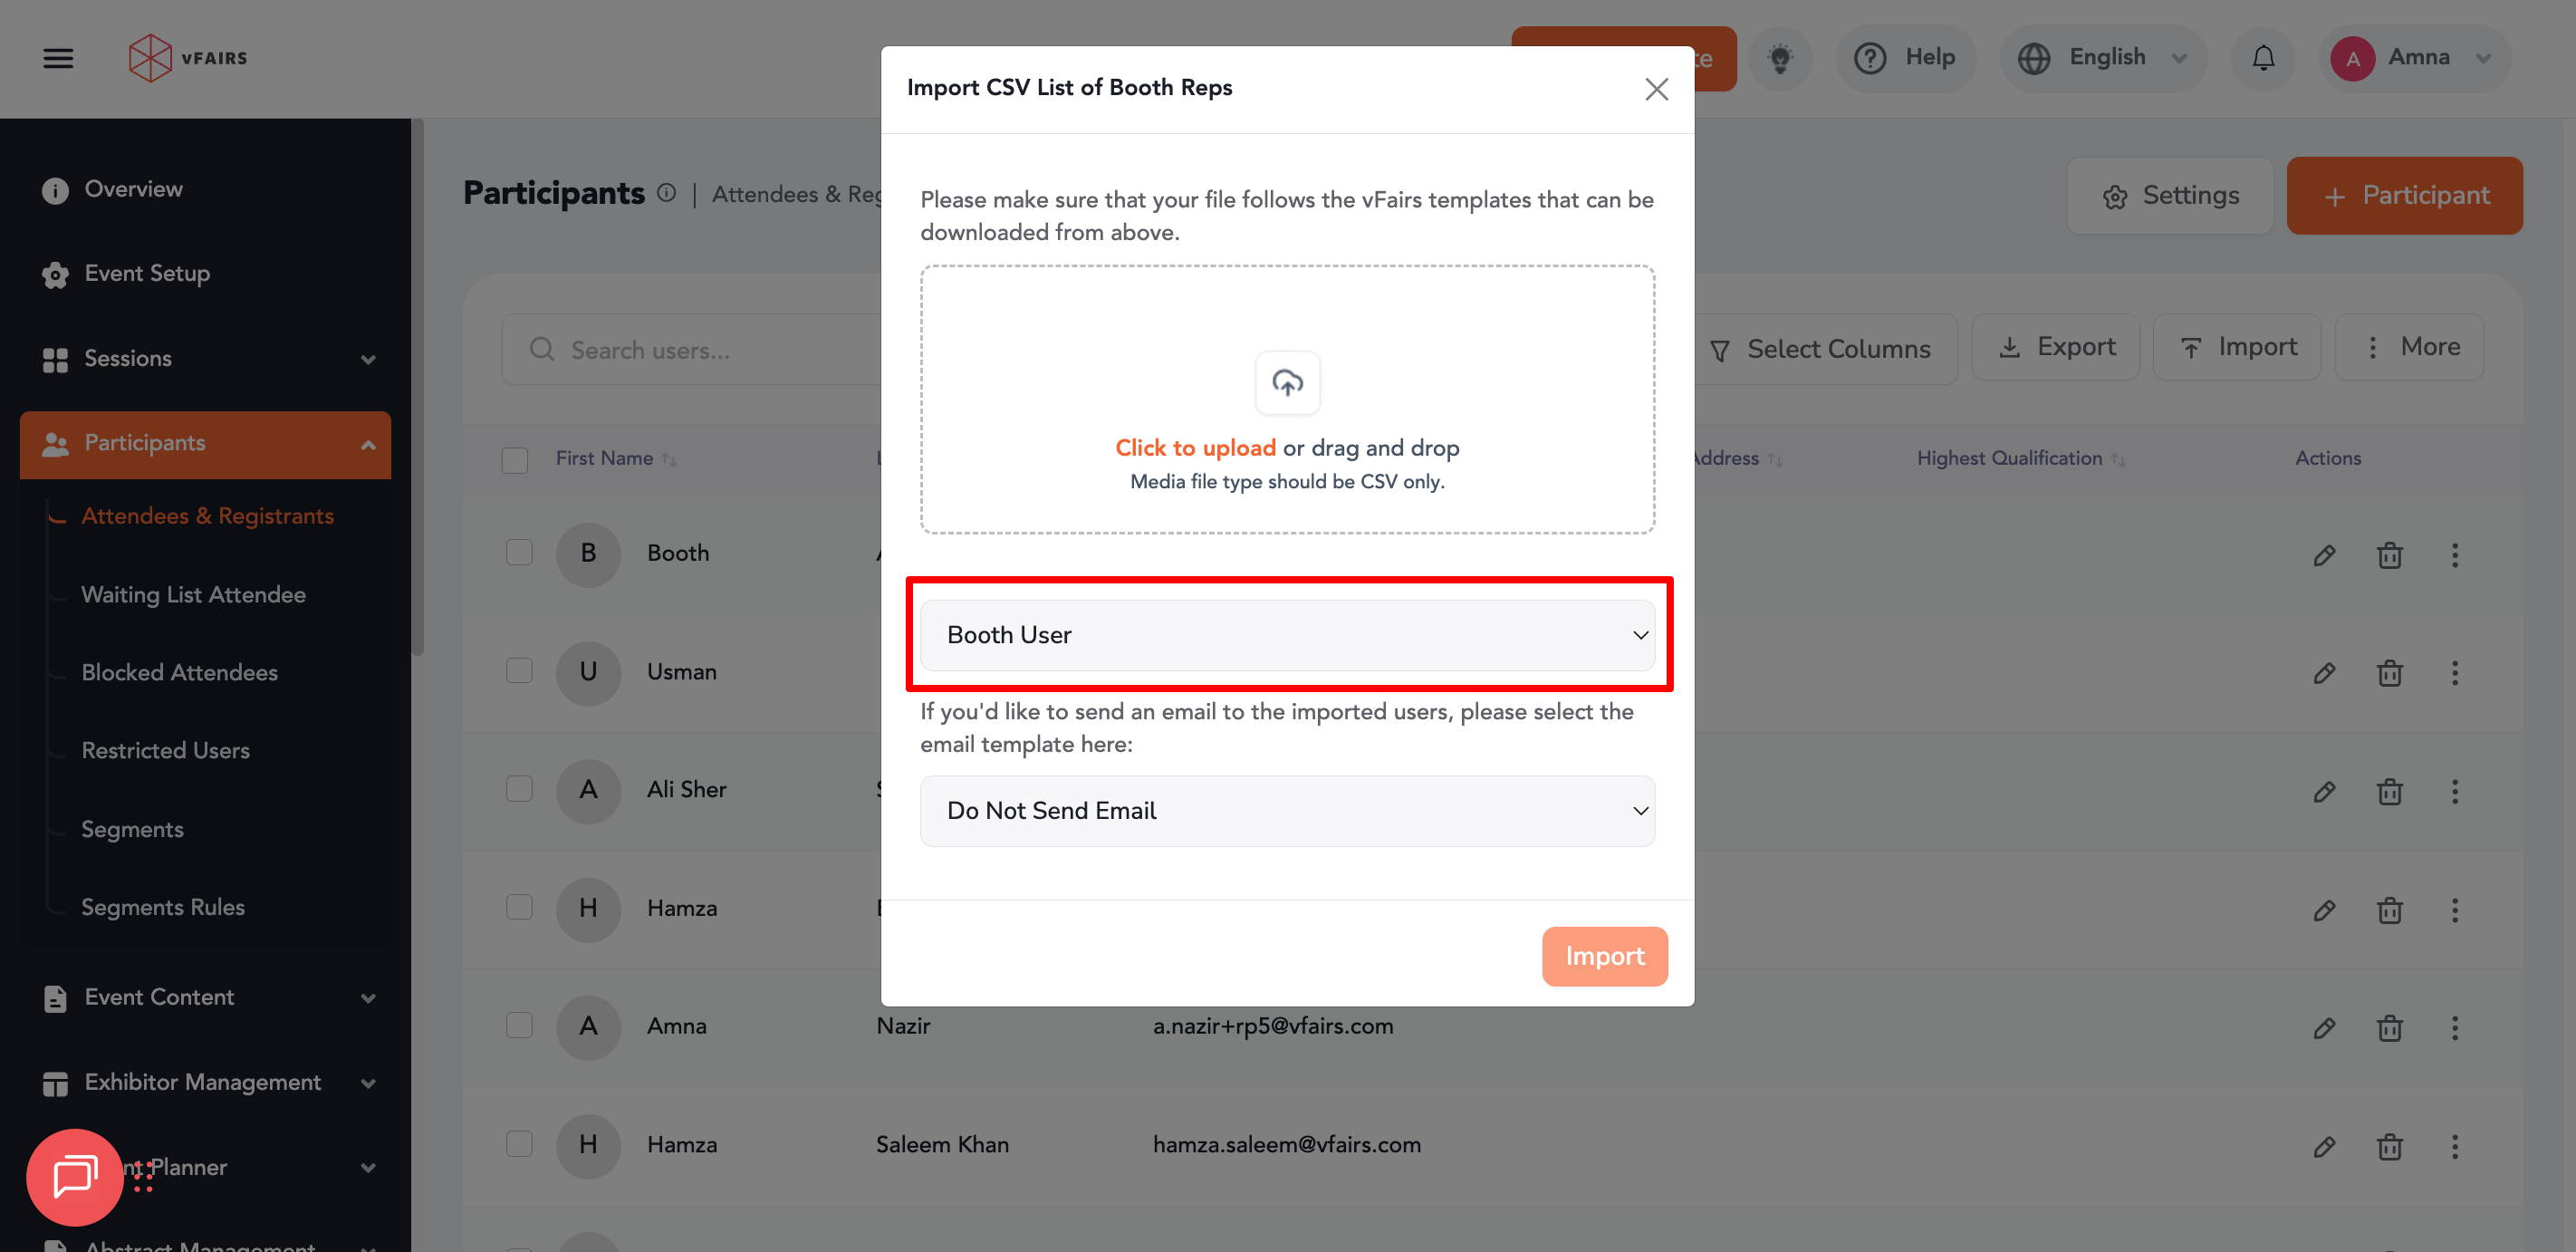Click the notifications bell icon
Image resolution: width=2576 pixels, height=1252 pixels.
tap(2263, 58)
